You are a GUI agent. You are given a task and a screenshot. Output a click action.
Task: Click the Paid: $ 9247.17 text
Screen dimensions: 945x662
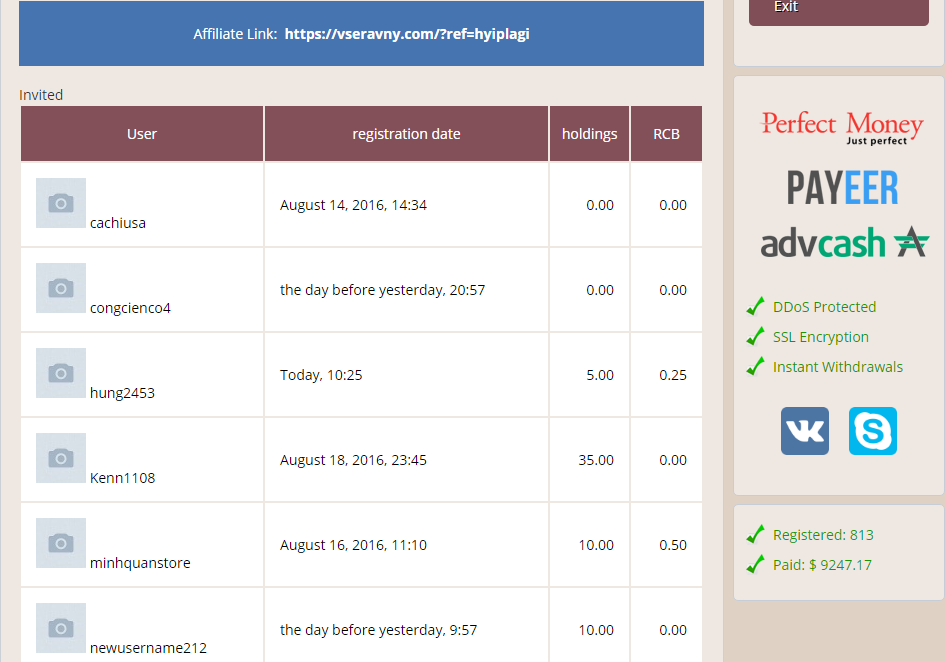[822, 565]
